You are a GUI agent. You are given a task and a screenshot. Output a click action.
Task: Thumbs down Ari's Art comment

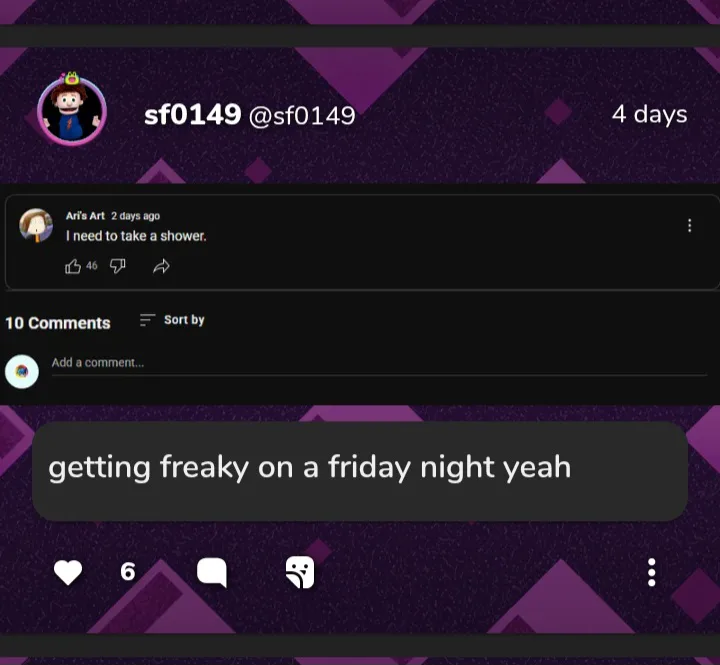pos(118,266)
